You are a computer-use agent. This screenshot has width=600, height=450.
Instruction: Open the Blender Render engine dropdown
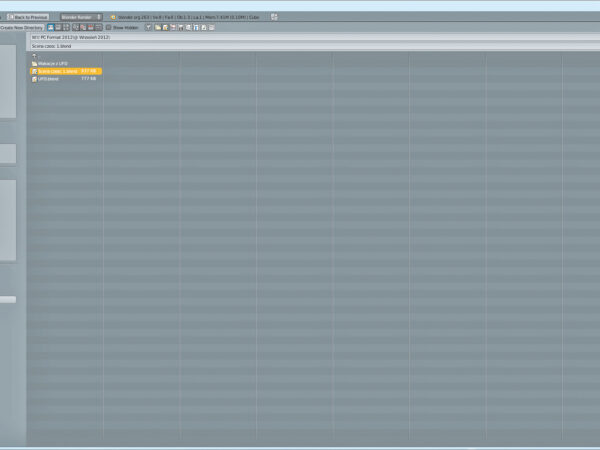point(81,17)
